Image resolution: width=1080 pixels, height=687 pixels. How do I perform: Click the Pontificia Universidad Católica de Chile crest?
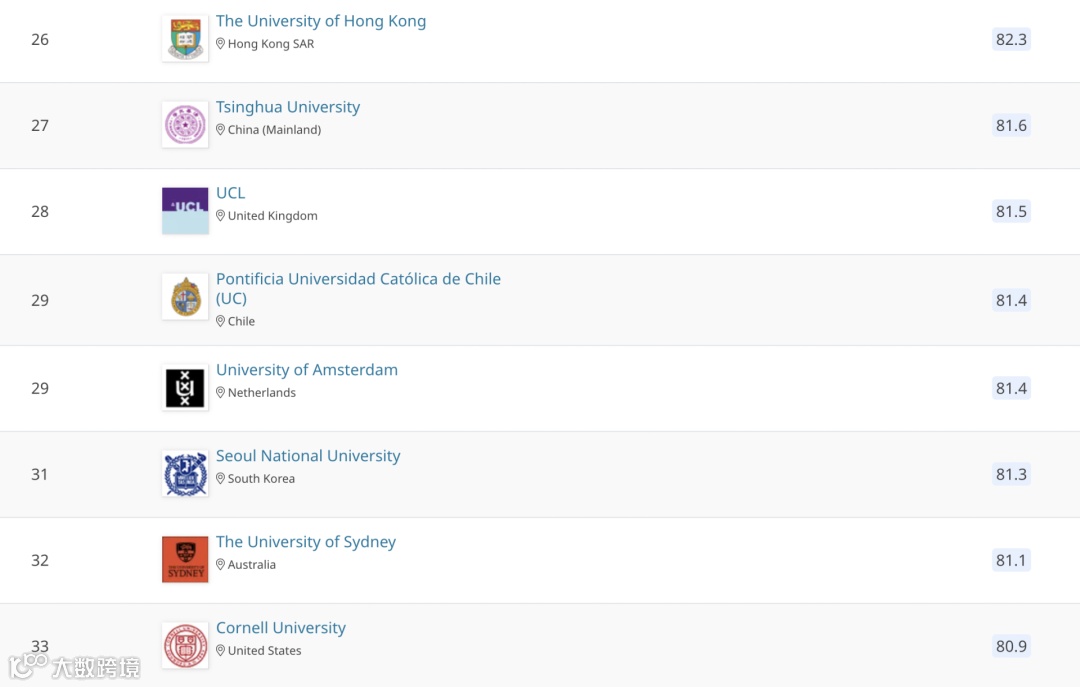pyautogui.click(x=185, y=297)
